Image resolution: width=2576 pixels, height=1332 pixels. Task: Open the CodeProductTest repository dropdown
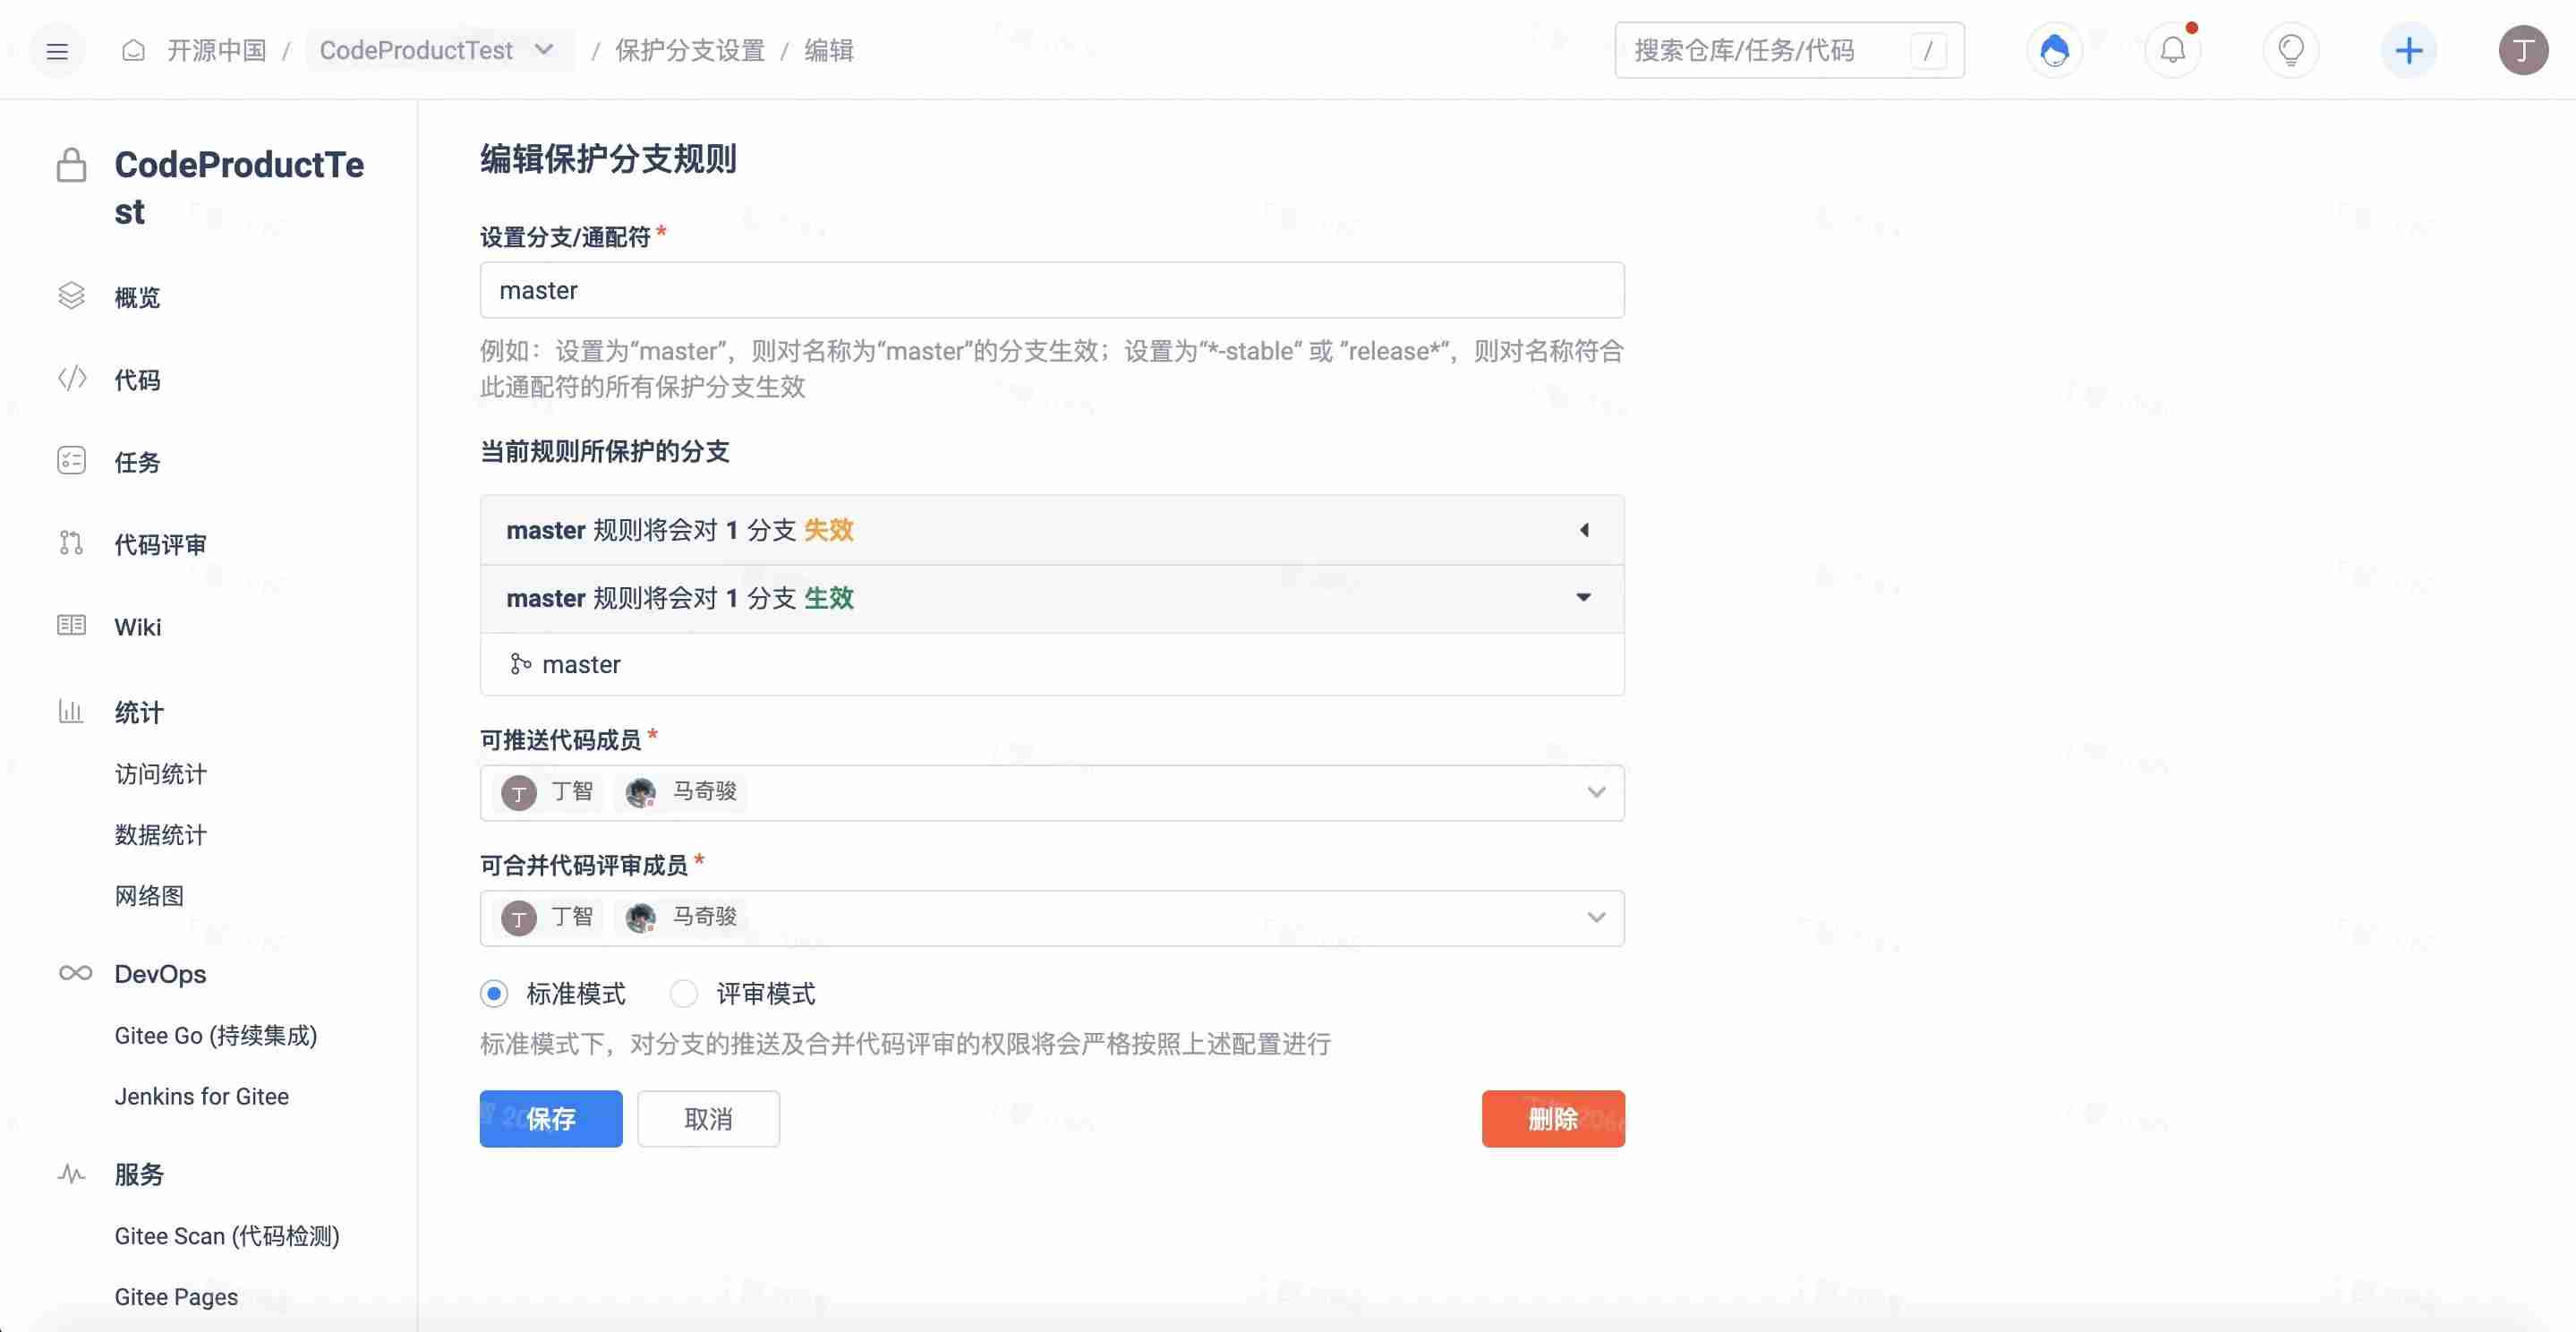pos(439,50)
